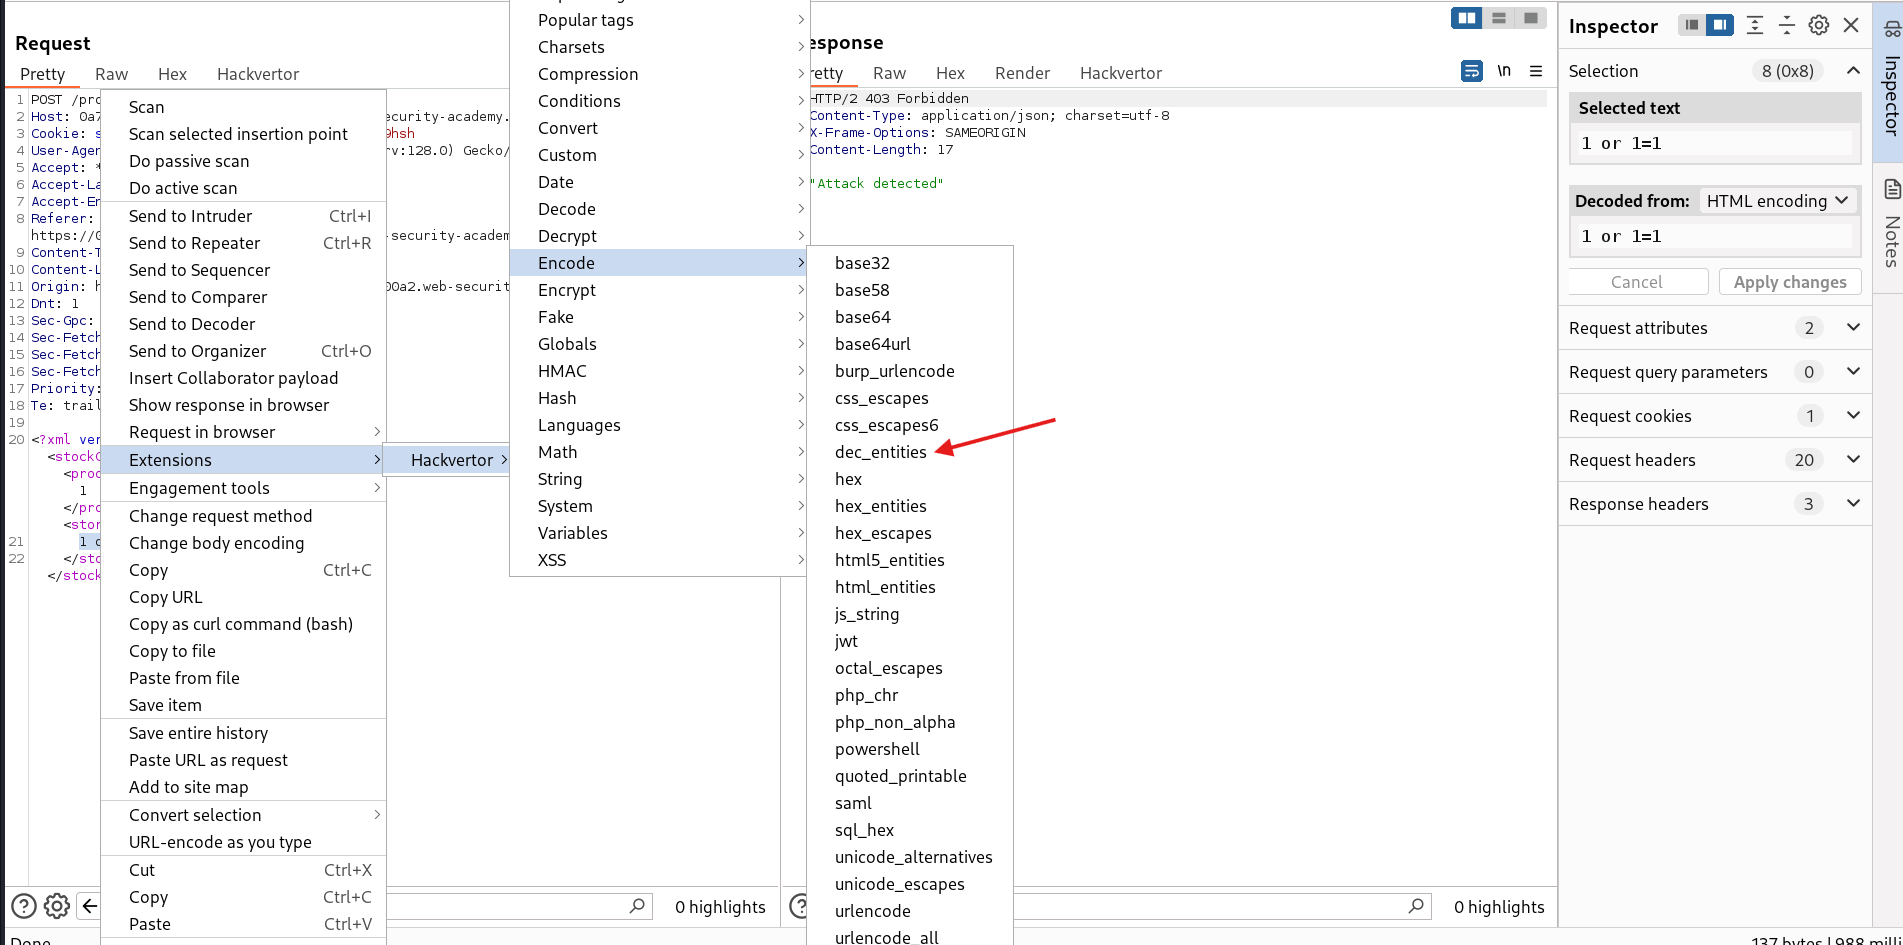Viewport: 1903px width, 945px height.
Task: Open the response Render tab
Action: pos(1022,73)
